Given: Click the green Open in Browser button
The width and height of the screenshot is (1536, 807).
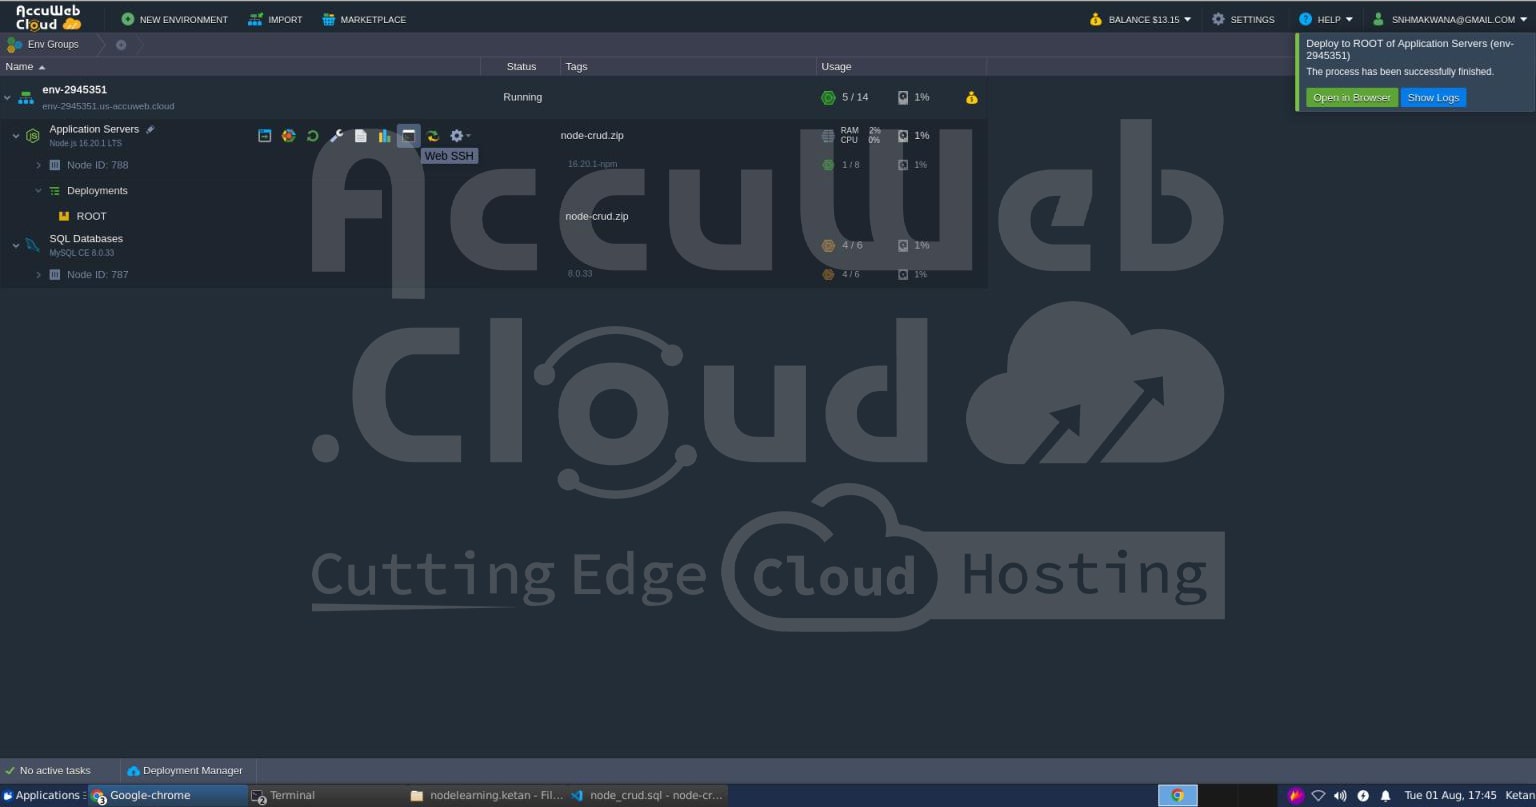Looking at the screenshot, I should click(x=1351, y=97).
